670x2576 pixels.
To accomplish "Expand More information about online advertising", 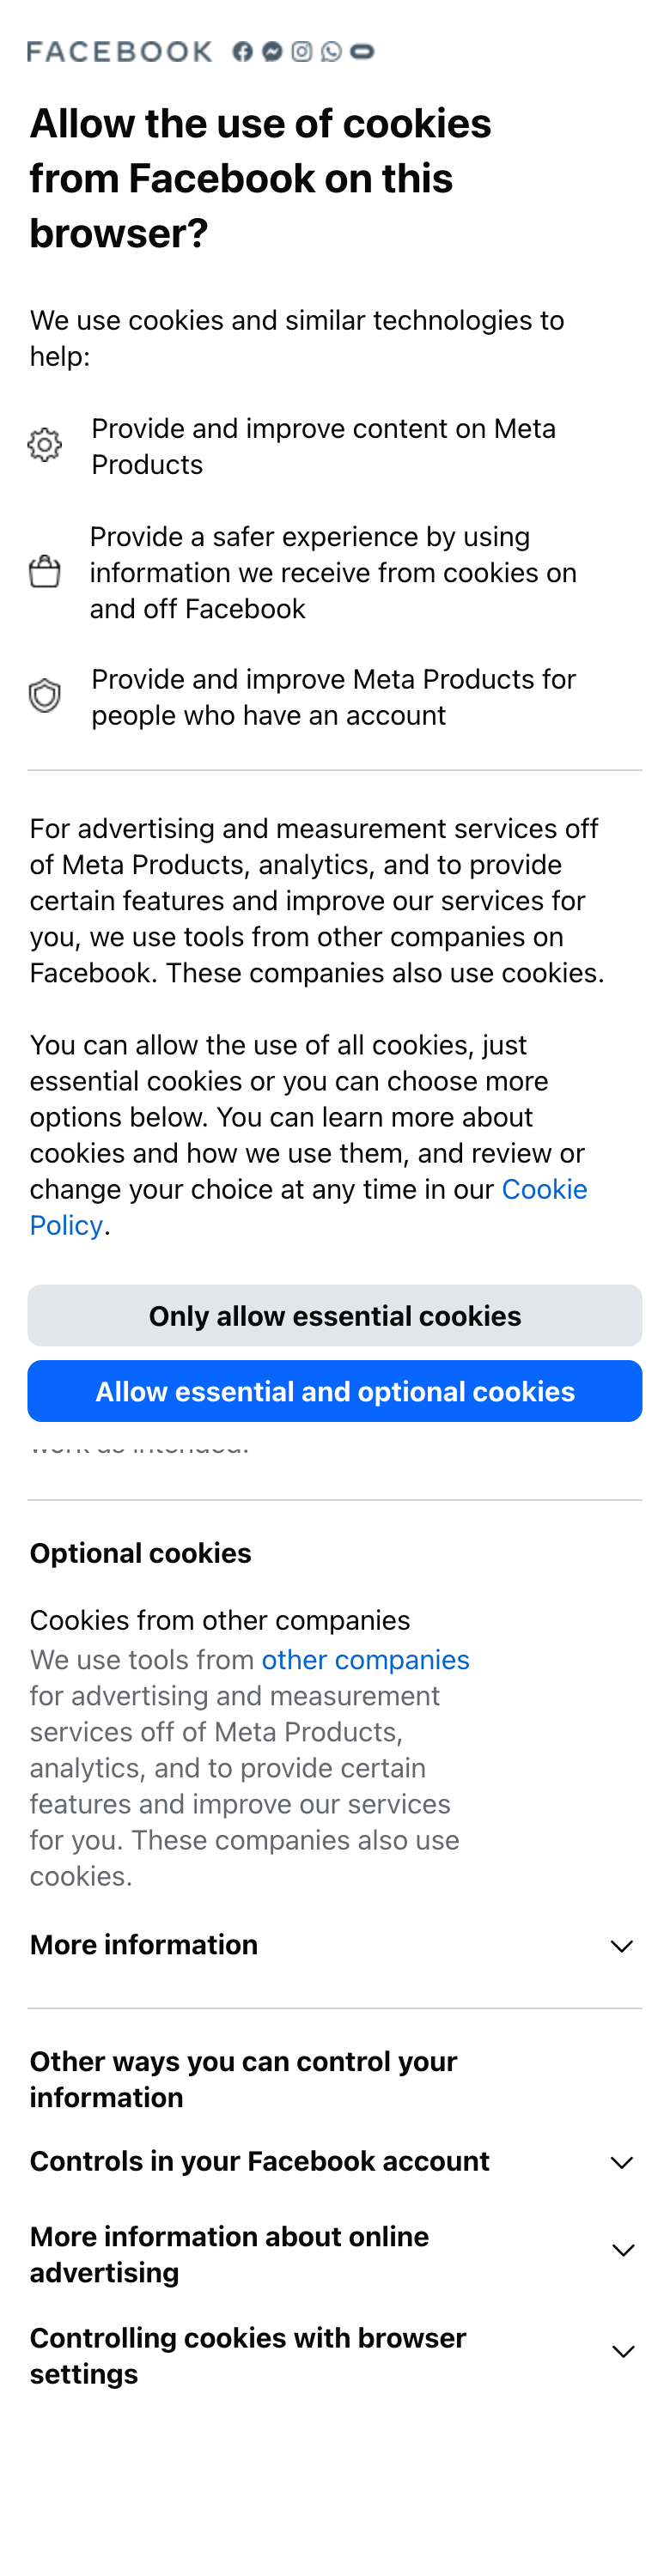I will click(622, 2250).
